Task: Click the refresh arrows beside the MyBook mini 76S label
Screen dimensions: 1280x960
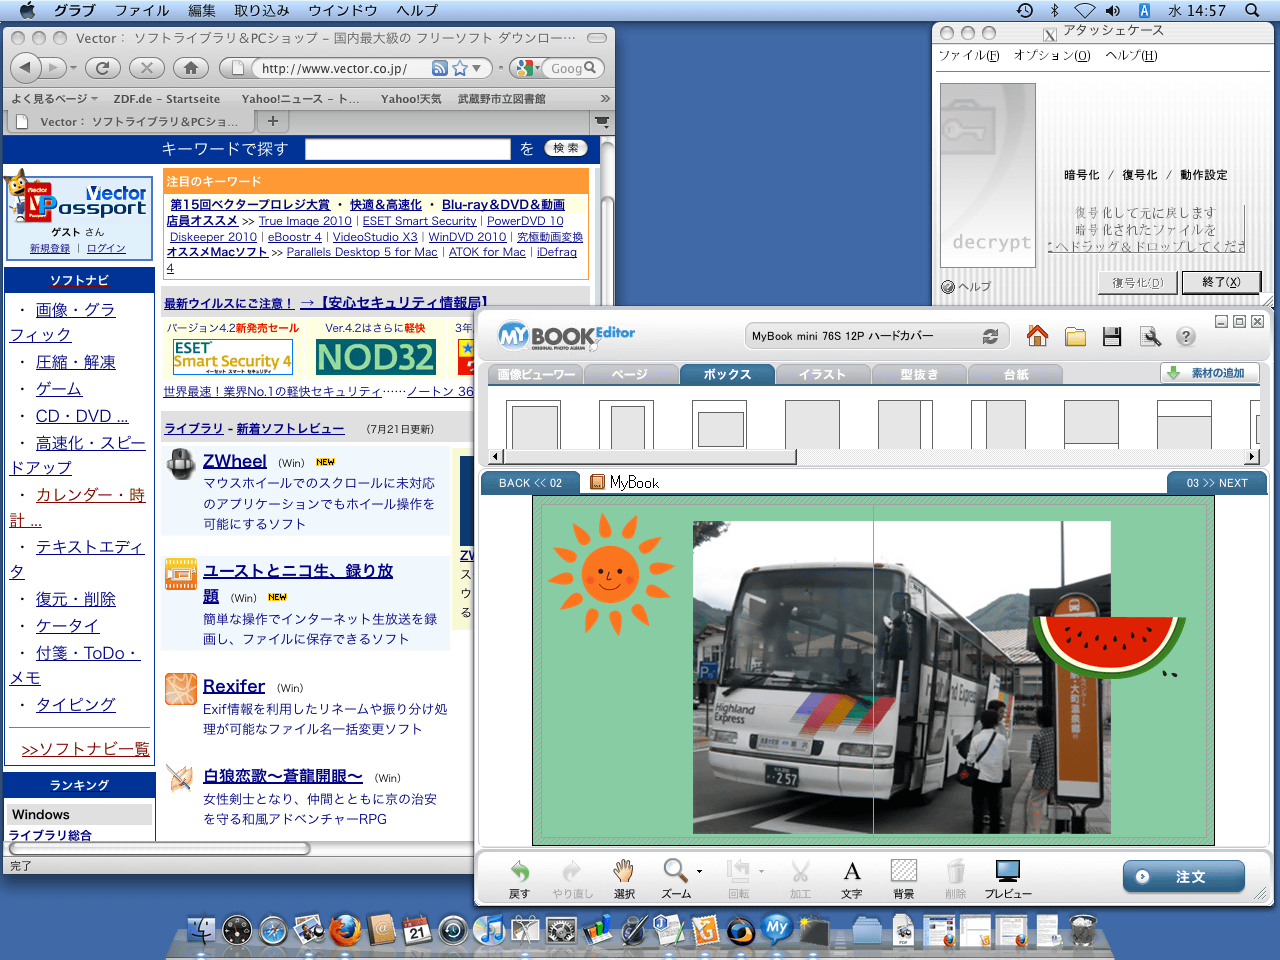Action: coord(990,337)
